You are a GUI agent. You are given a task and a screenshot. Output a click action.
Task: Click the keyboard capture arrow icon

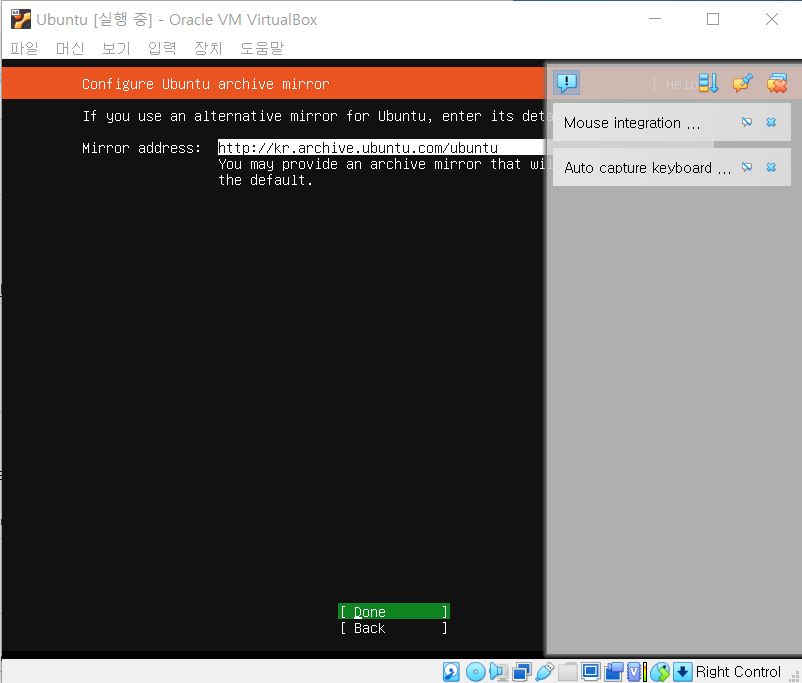[x=682, y=672]
